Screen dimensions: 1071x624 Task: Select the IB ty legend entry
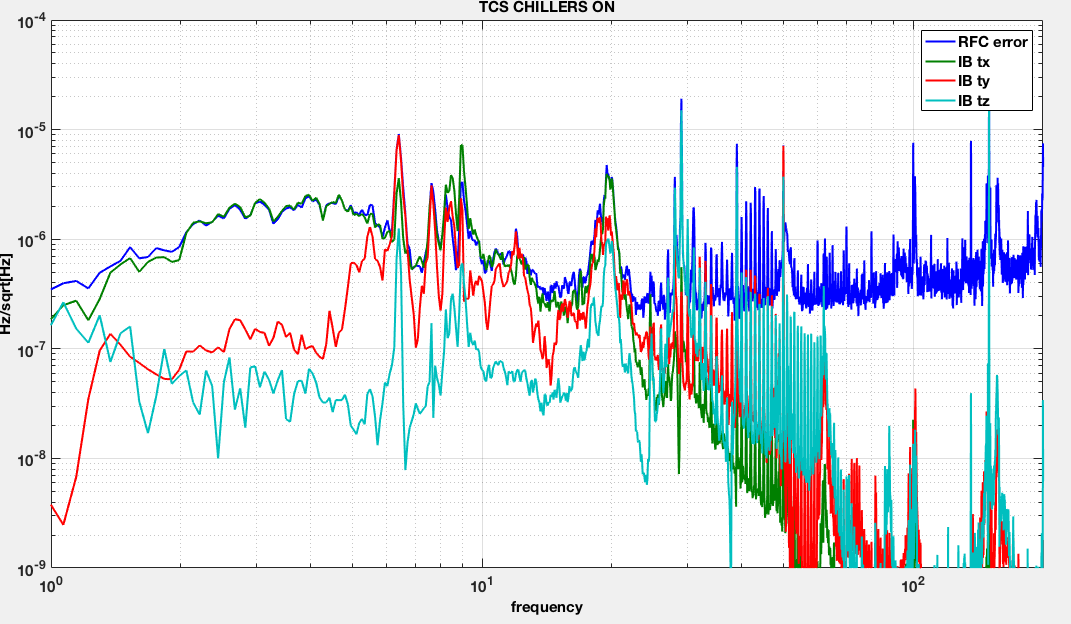pos(958,81)
